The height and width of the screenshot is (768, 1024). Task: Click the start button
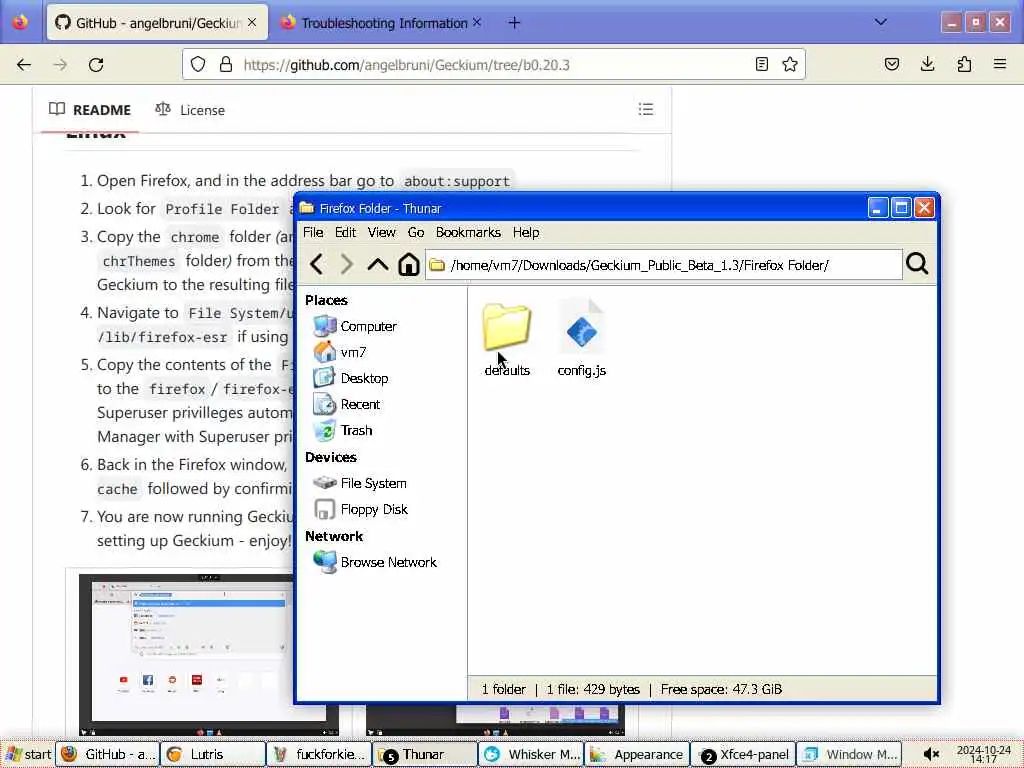coord(27,754)
